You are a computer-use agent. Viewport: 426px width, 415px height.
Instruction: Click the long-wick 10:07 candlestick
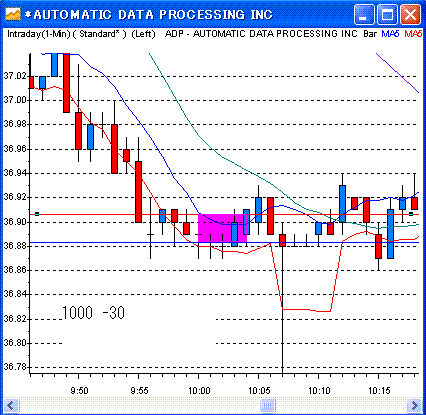282,240
